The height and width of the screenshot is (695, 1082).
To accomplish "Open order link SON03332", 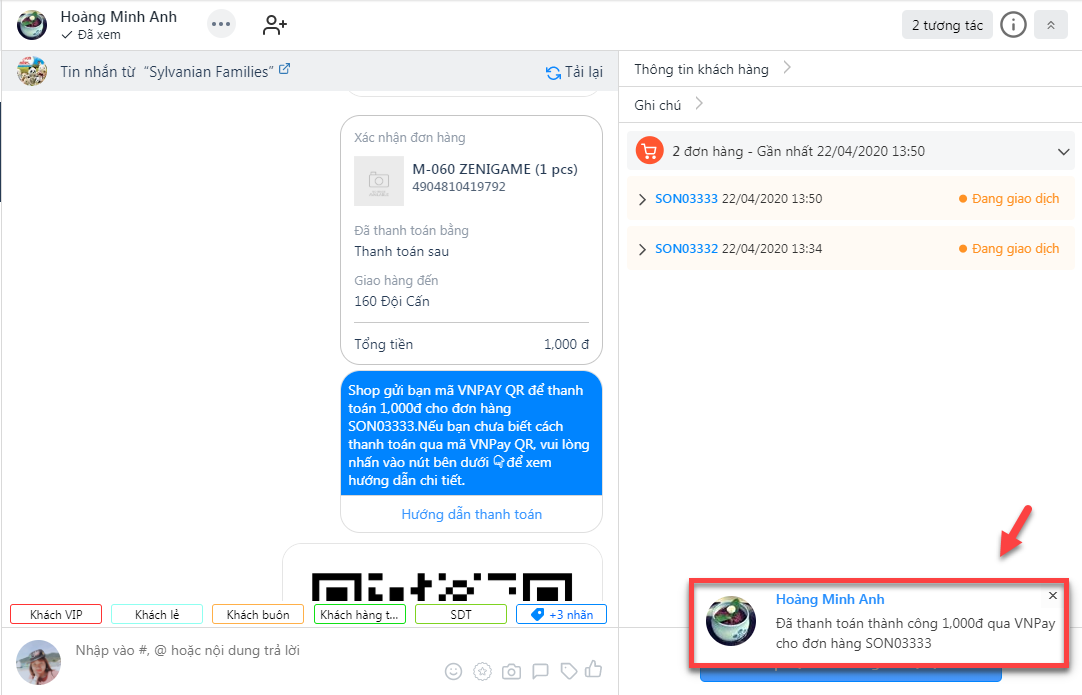I will 686,248.
